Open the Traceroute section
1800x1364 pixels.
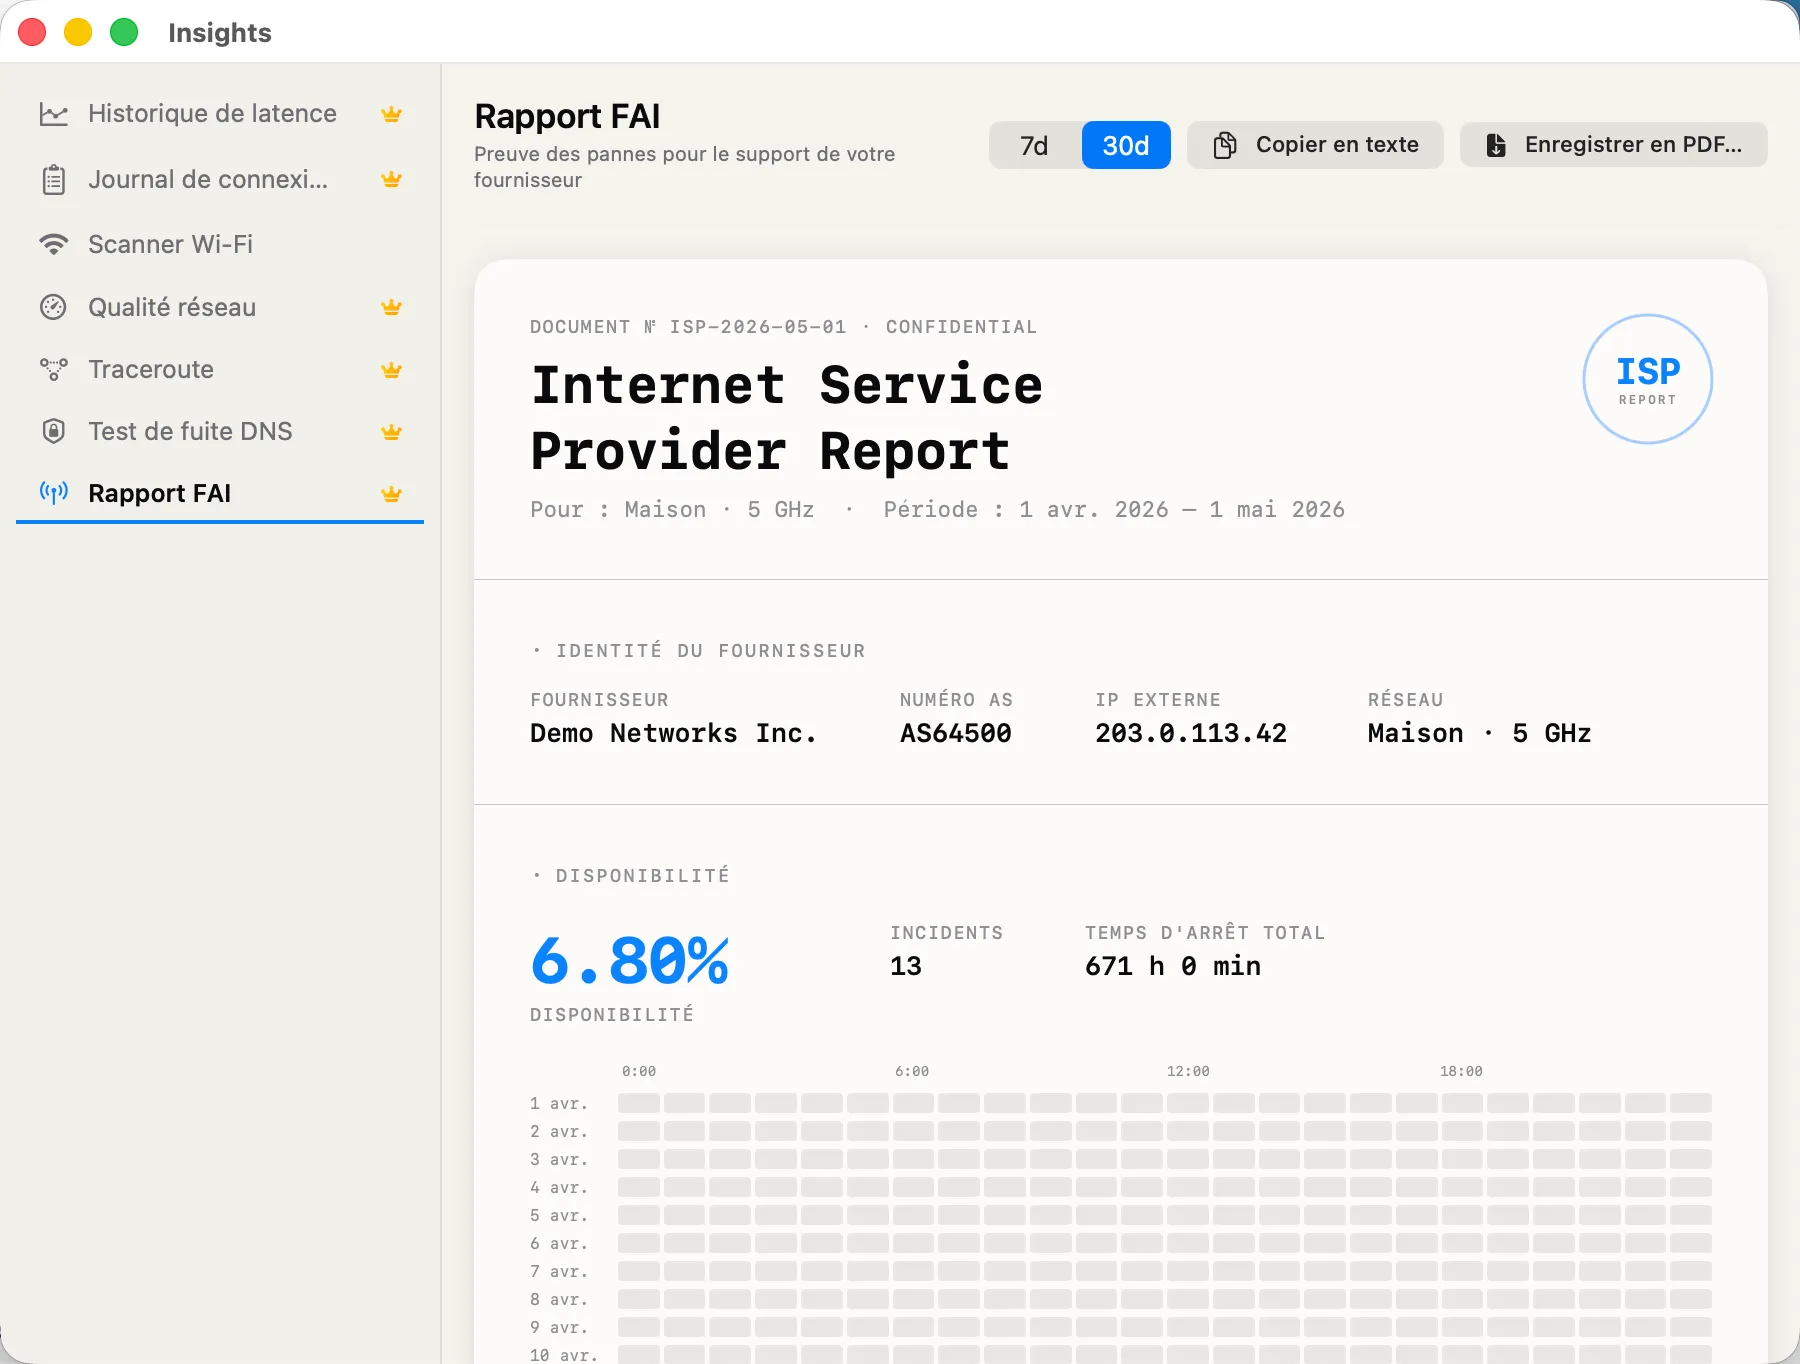coord(220,370)
